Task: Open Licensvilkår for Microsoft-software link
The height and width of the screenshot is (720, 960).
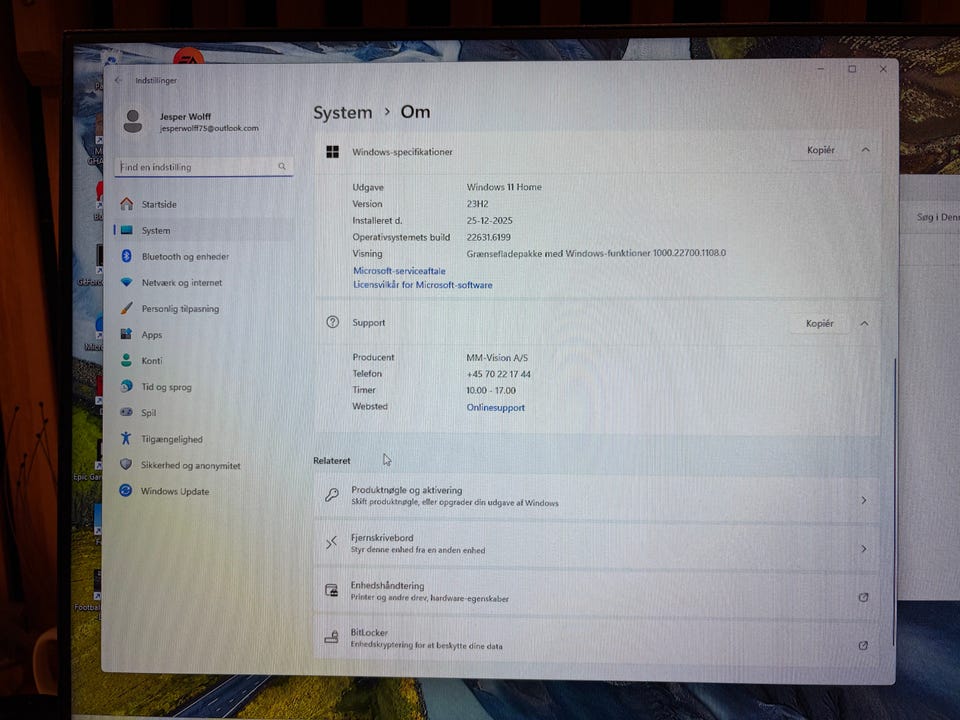Action: point(422,285)
